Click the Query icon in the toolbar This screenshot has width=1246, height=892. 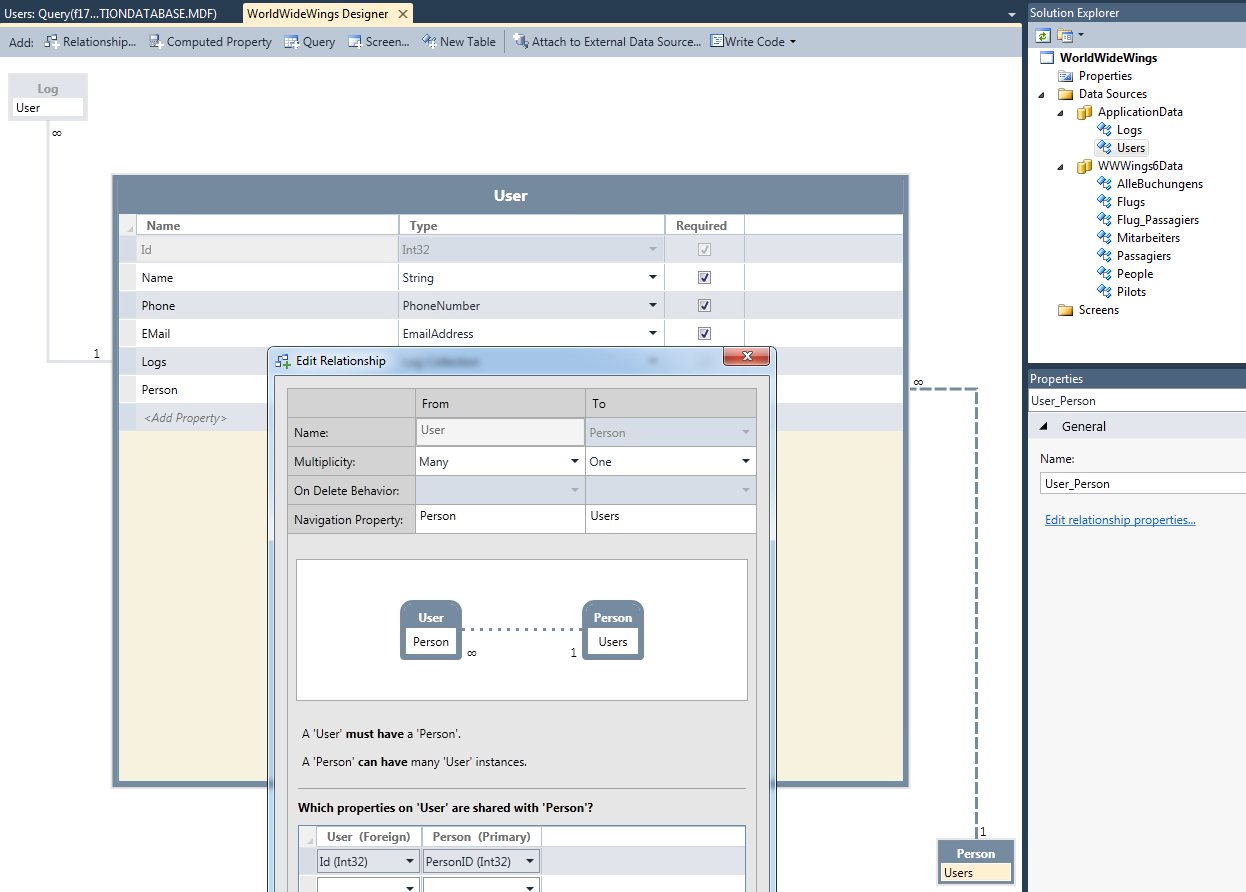pyautogui.click(x=292, y=42)
